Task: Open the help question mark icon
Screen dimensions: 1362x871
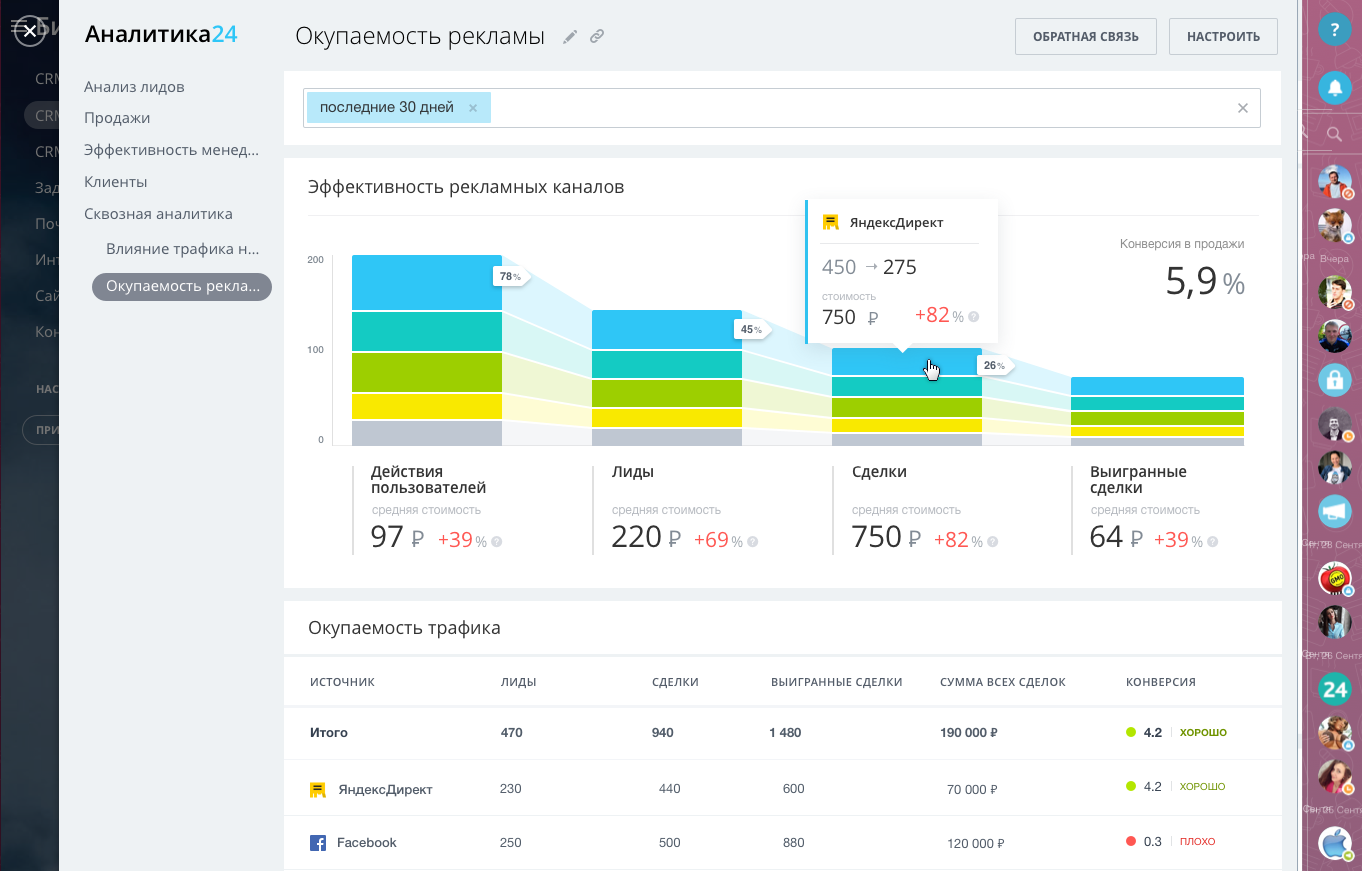Action: click(x=1334, y=30)
